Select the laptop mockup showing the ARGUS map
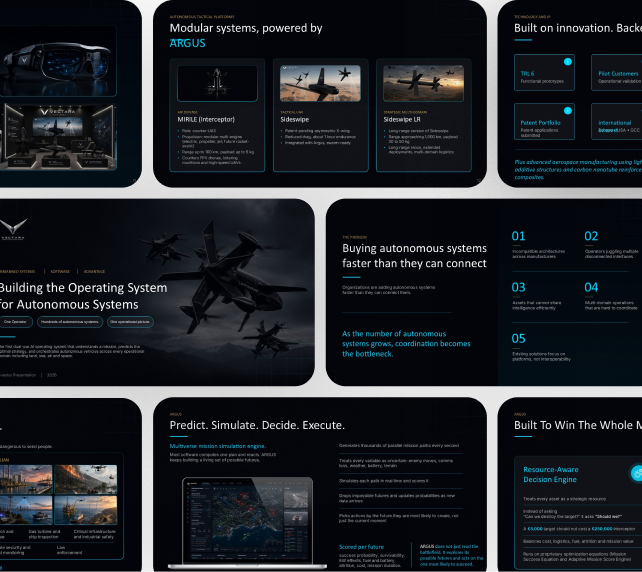 (x=247, y=523)
